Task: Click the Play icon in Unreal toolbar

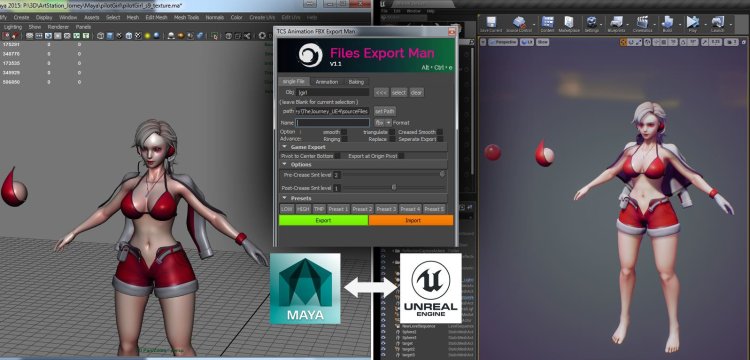Action: [x=692, y=22]
